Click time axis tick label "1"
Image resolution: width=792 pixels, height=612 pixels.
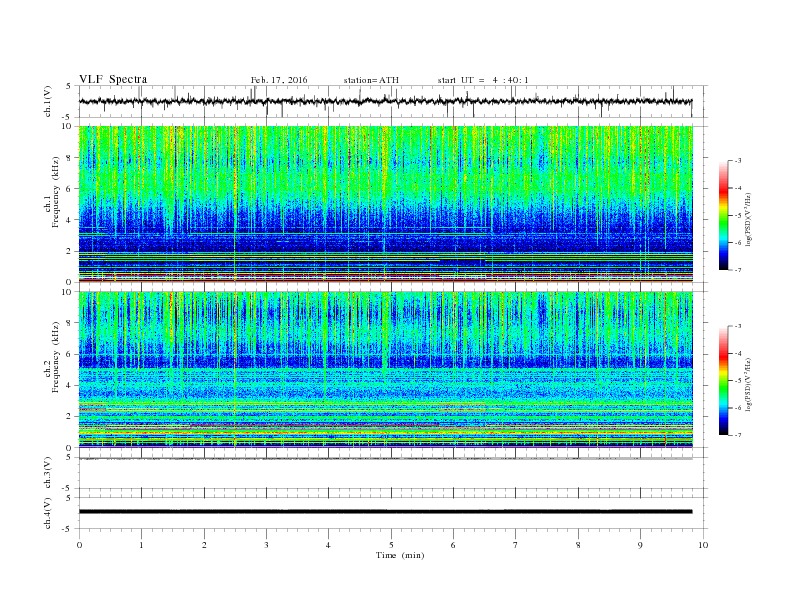coord(141,545)
